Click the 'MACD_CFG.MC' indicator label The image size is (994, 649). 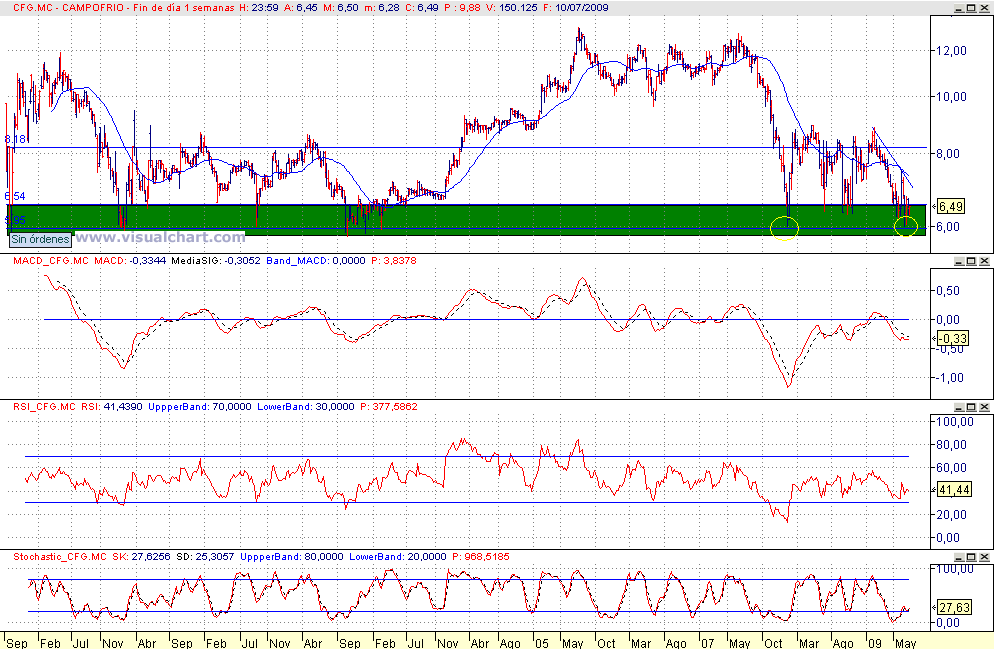click(x=51, y=260)
